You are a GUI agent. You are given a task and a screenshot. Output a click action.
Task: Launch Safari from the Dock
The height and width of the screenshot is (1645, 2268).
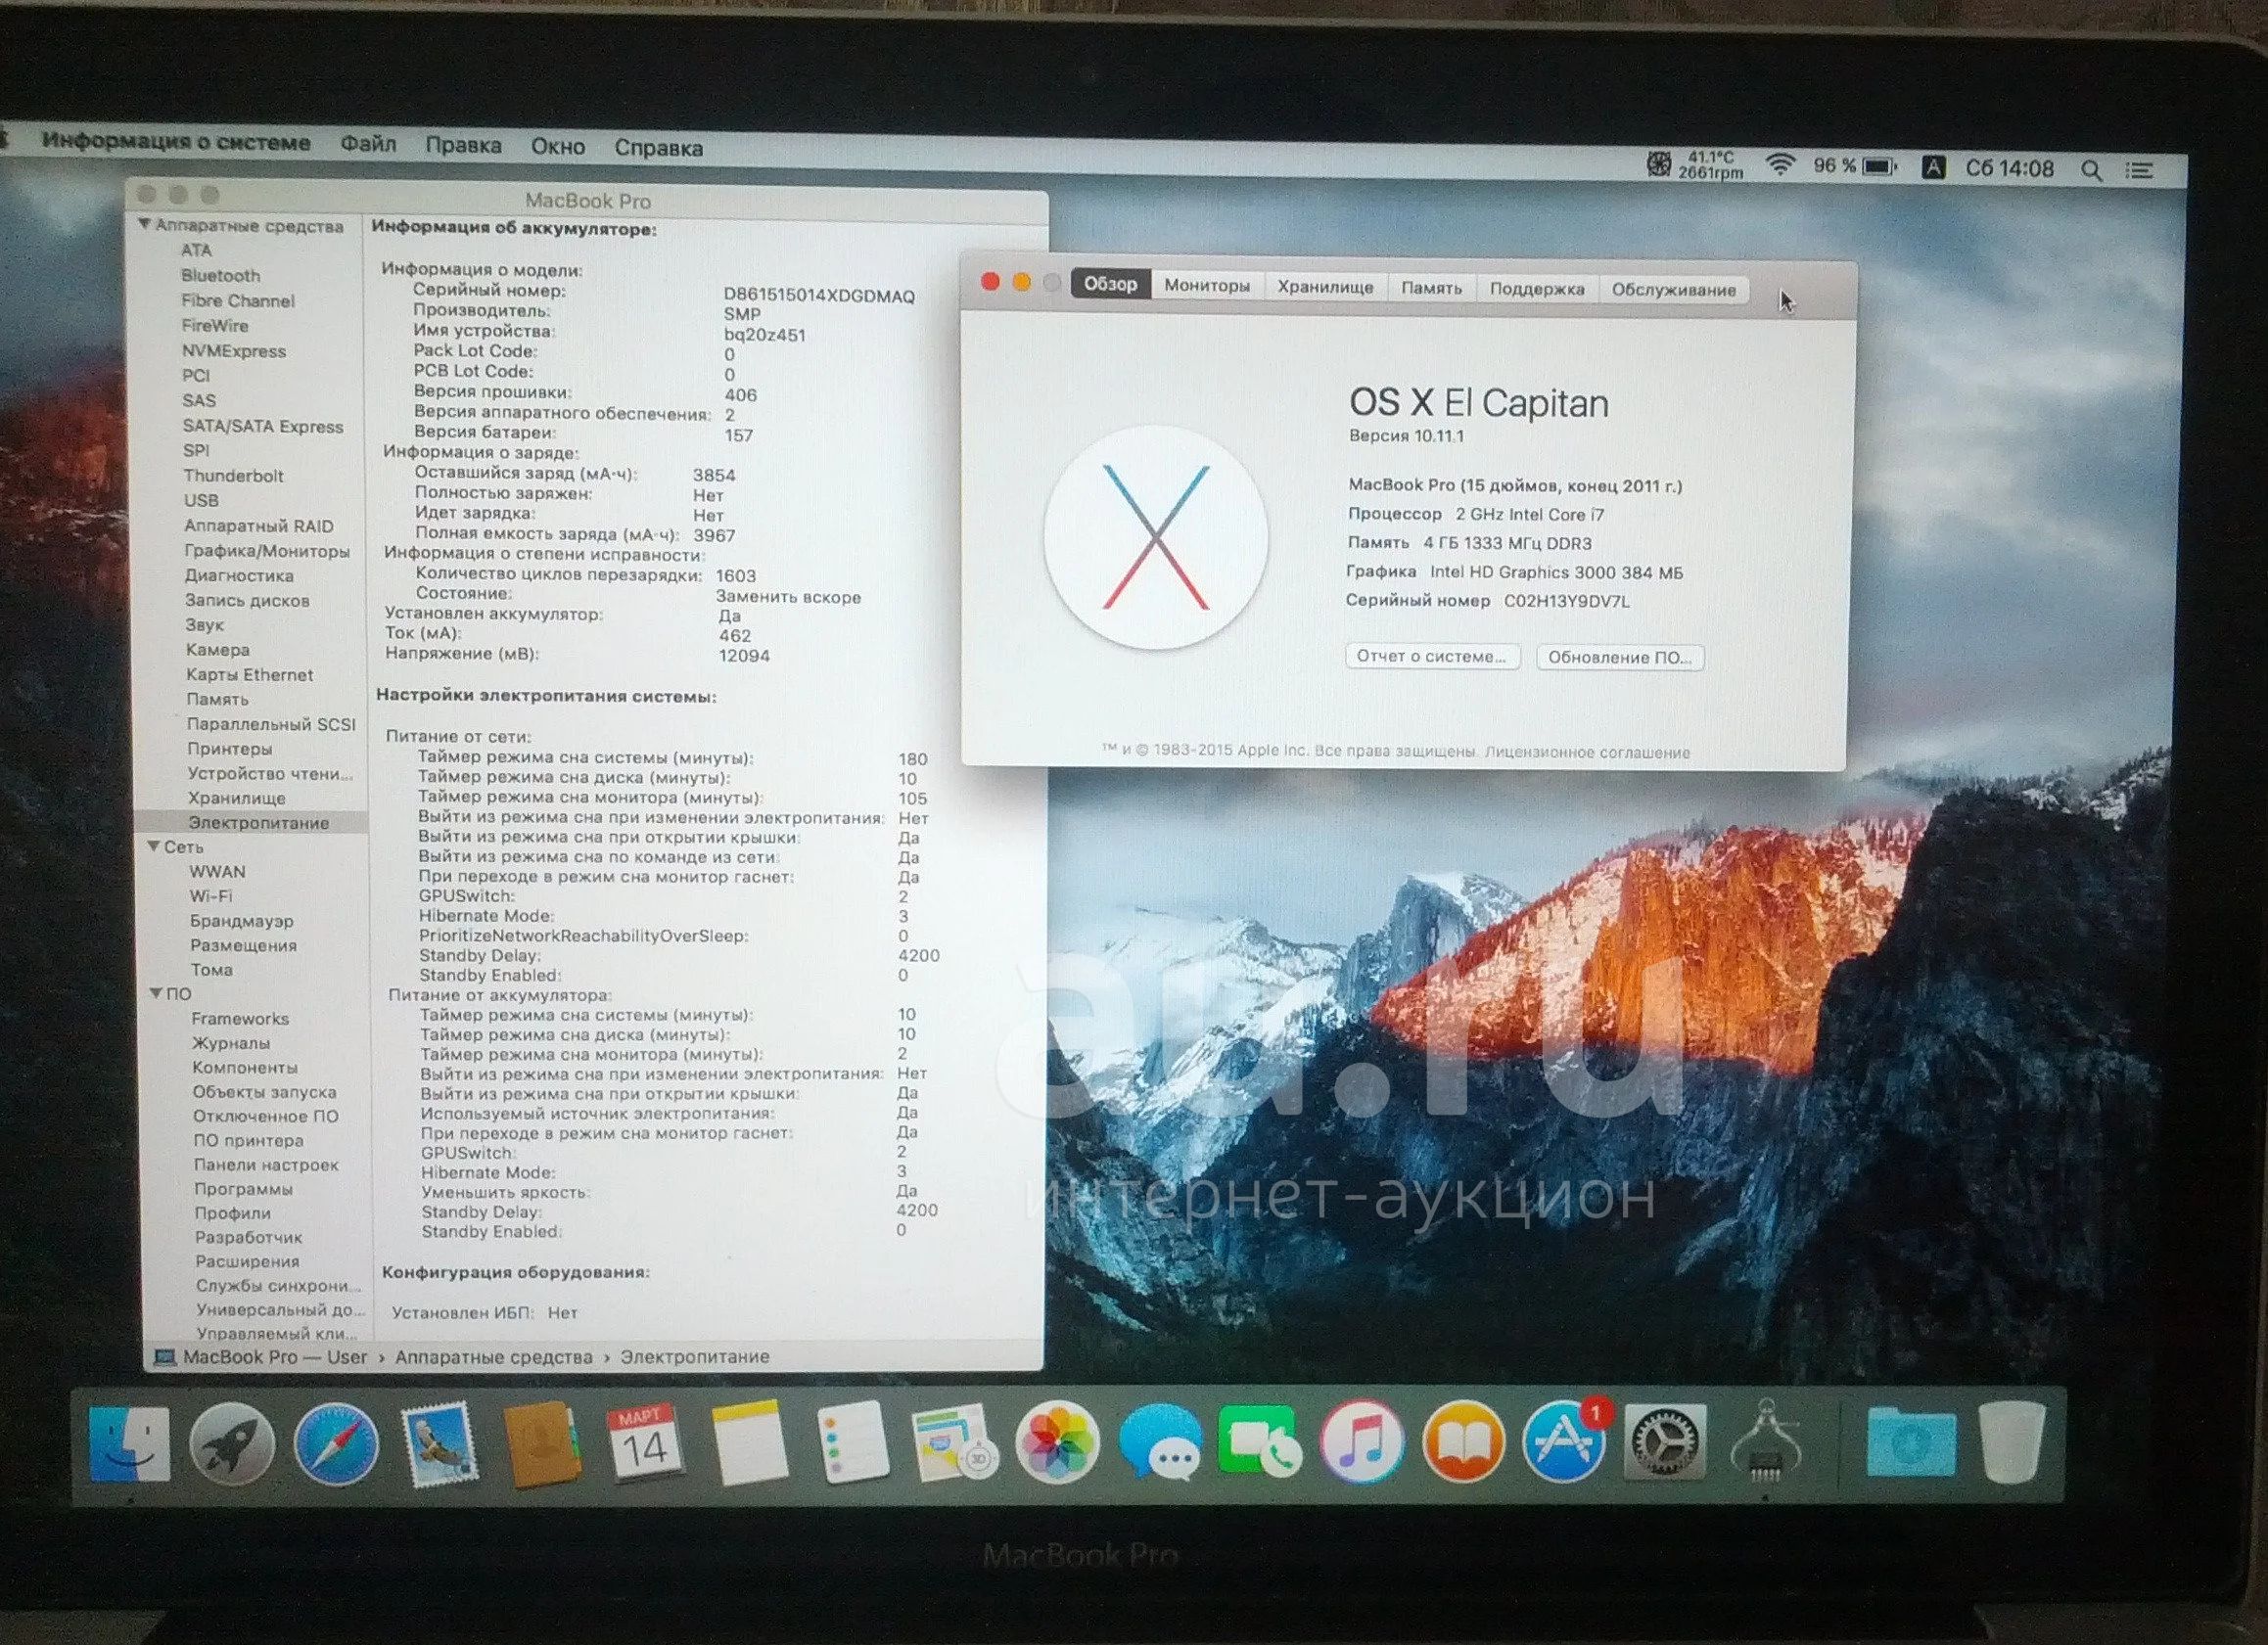pos(337,1444)
